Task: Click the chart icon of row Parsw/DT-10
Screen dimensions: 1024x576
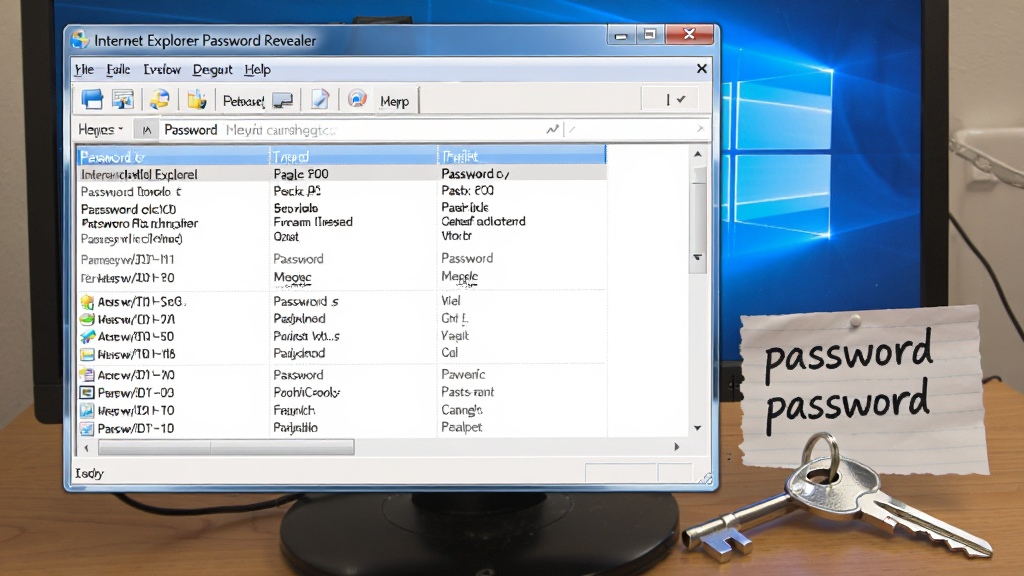Action: (87, 428)
